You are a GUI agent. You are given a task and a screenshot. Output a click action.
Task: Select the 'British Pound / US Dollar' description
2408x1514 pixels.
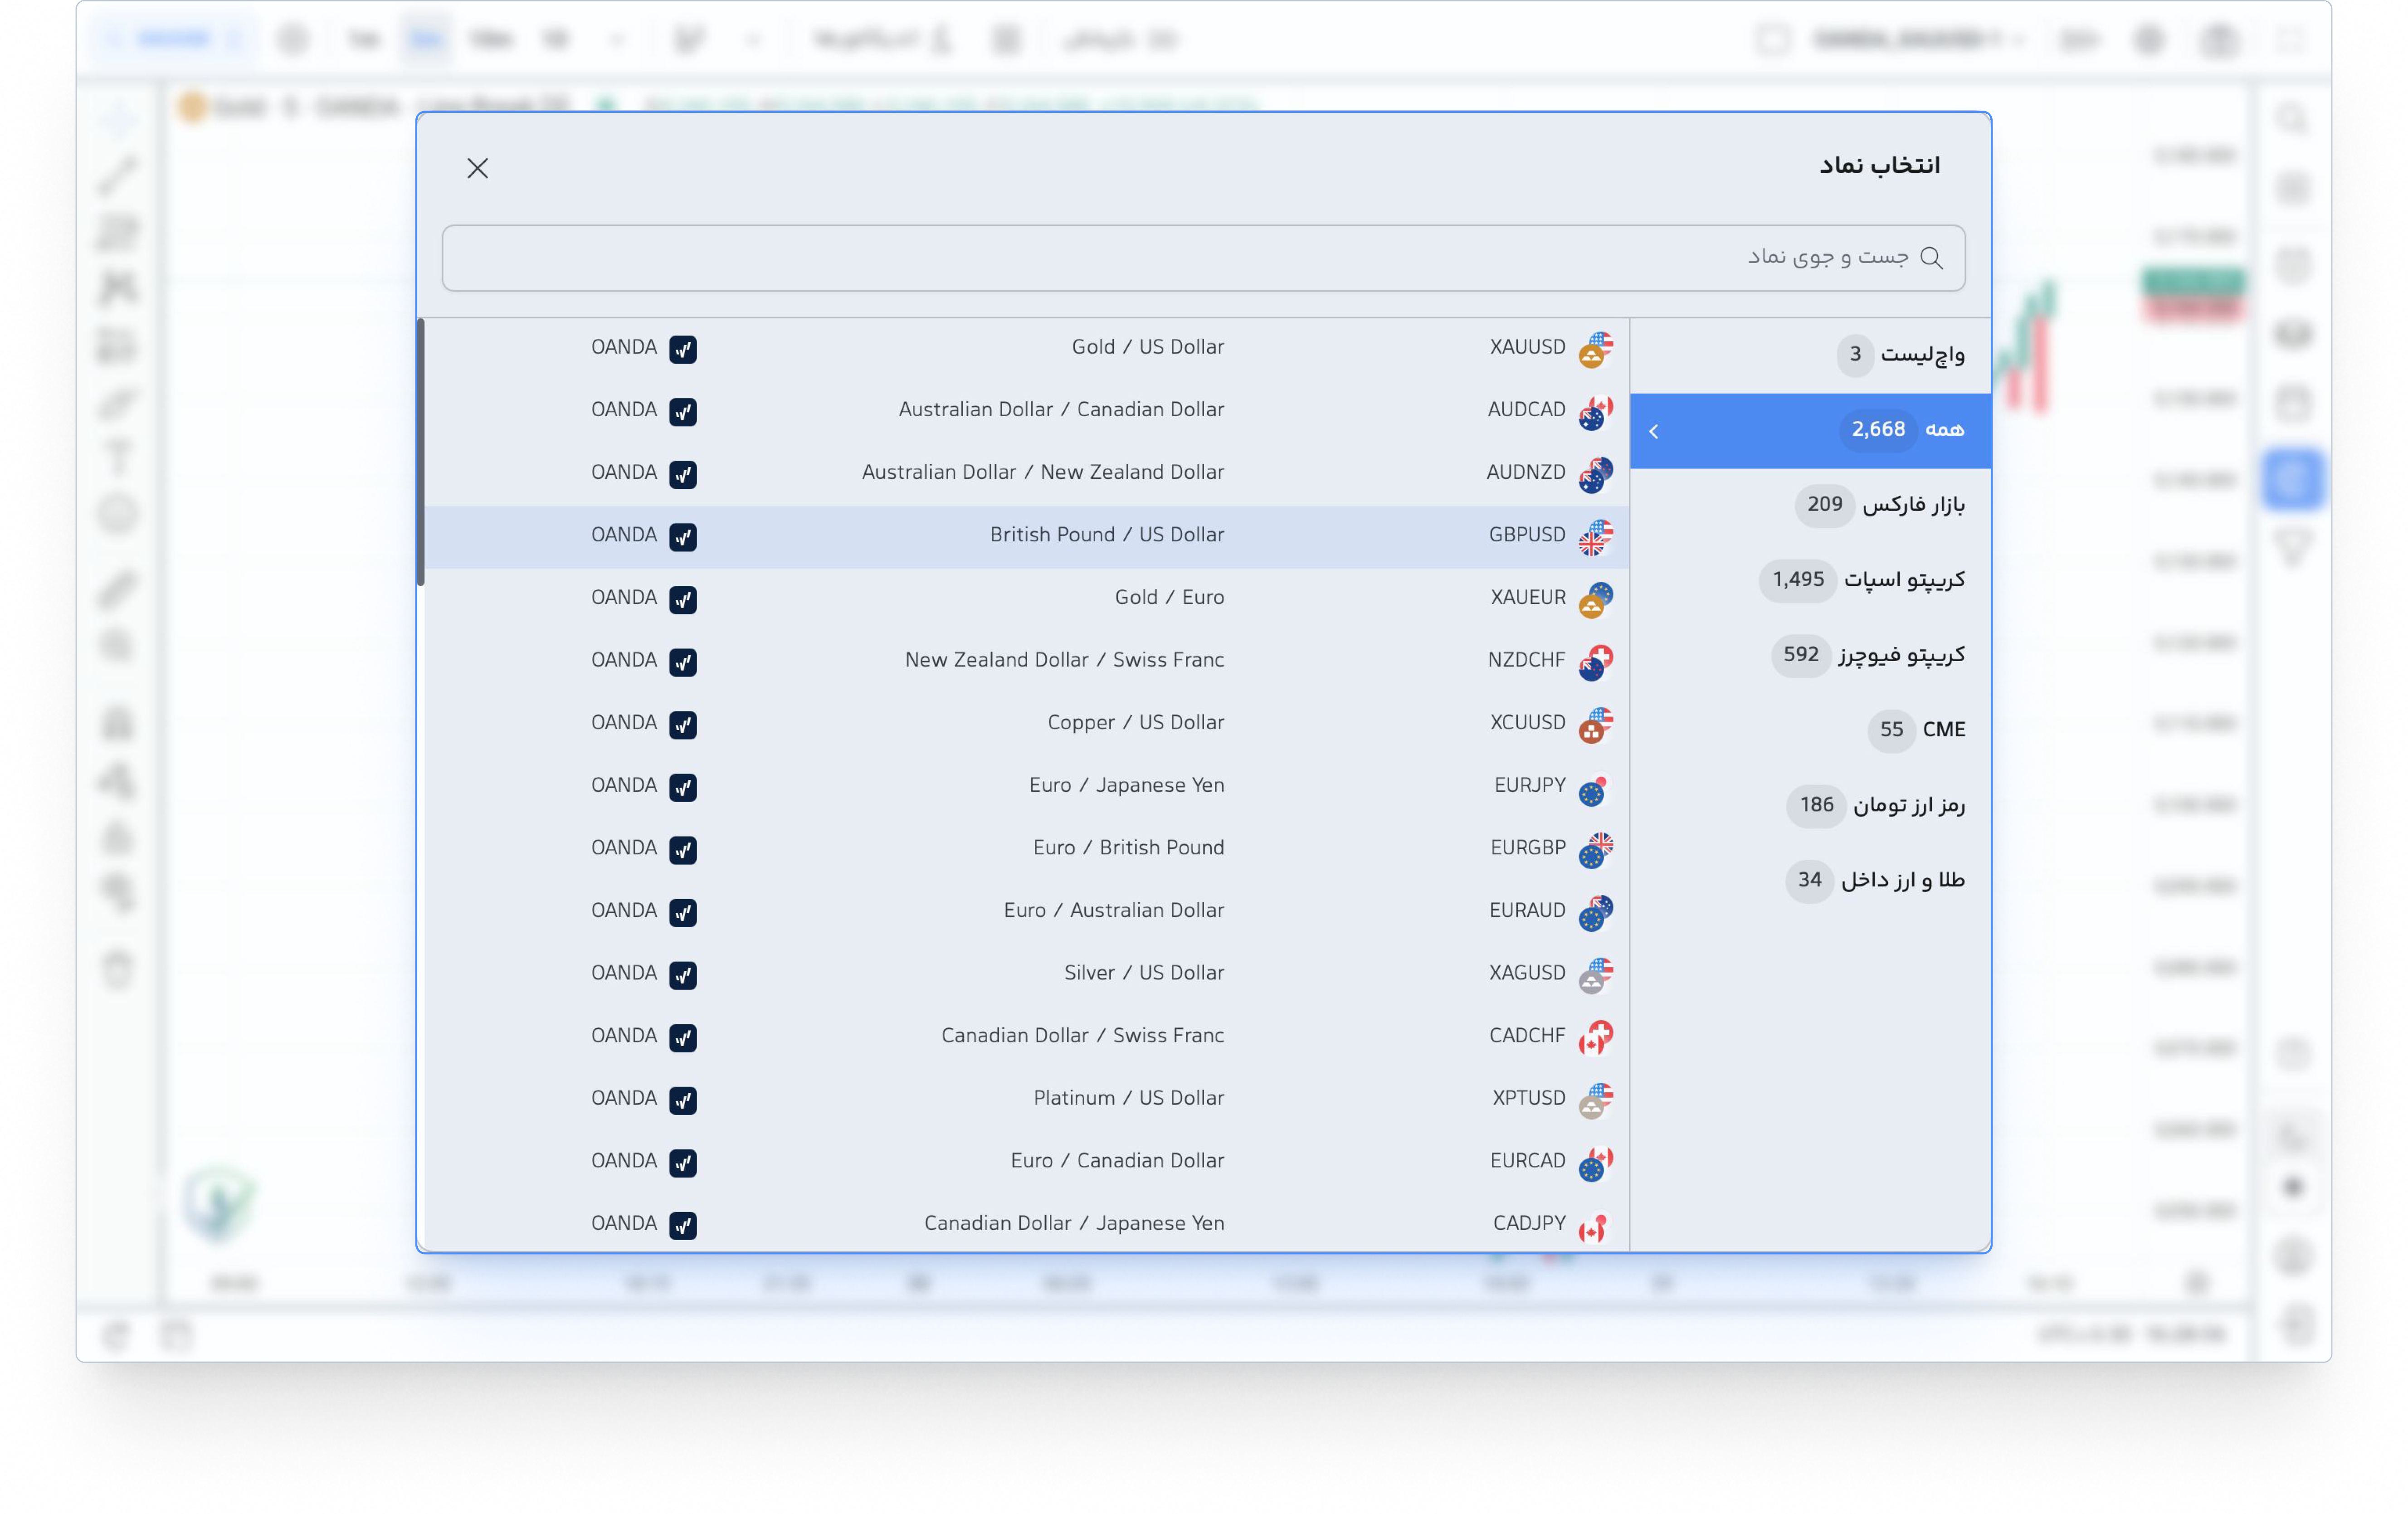point(1107,535)
